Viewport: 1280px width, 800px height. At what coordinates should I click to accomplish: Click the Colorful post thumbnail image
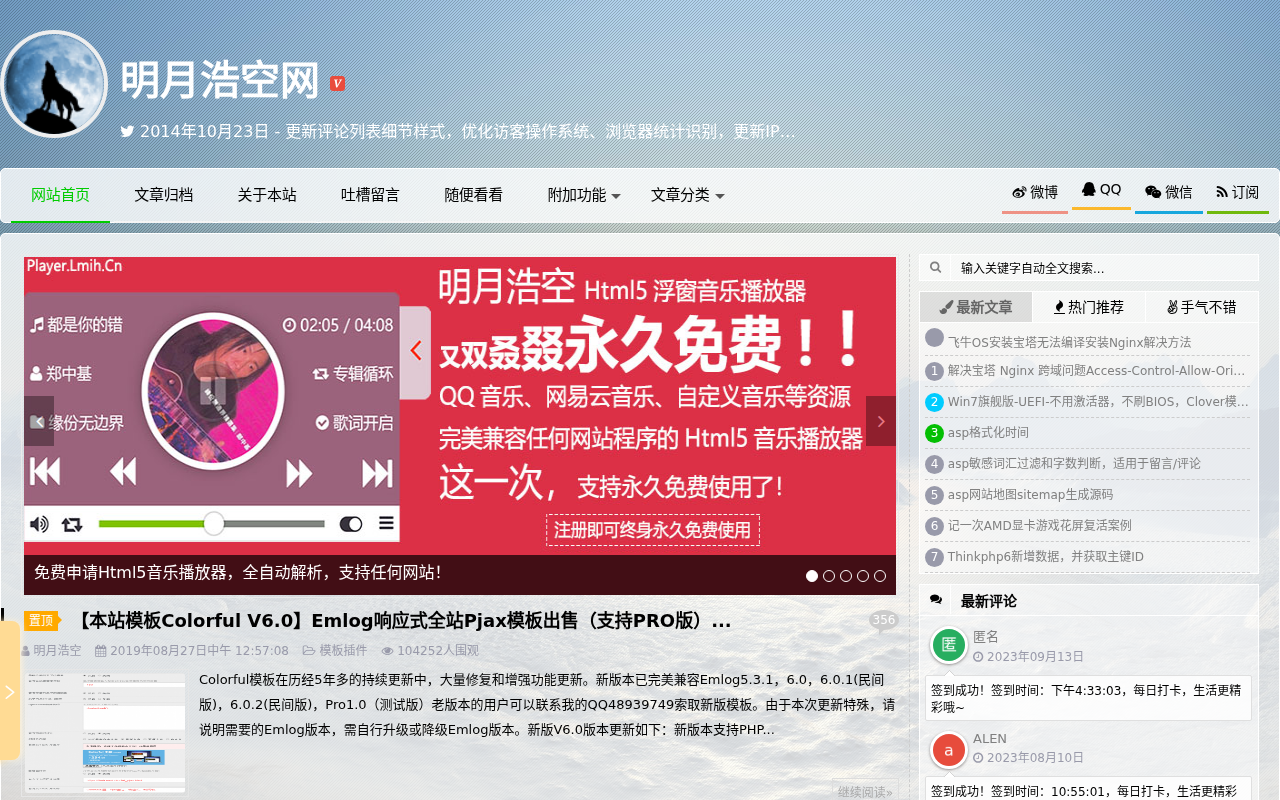click(x=105, y=733)
